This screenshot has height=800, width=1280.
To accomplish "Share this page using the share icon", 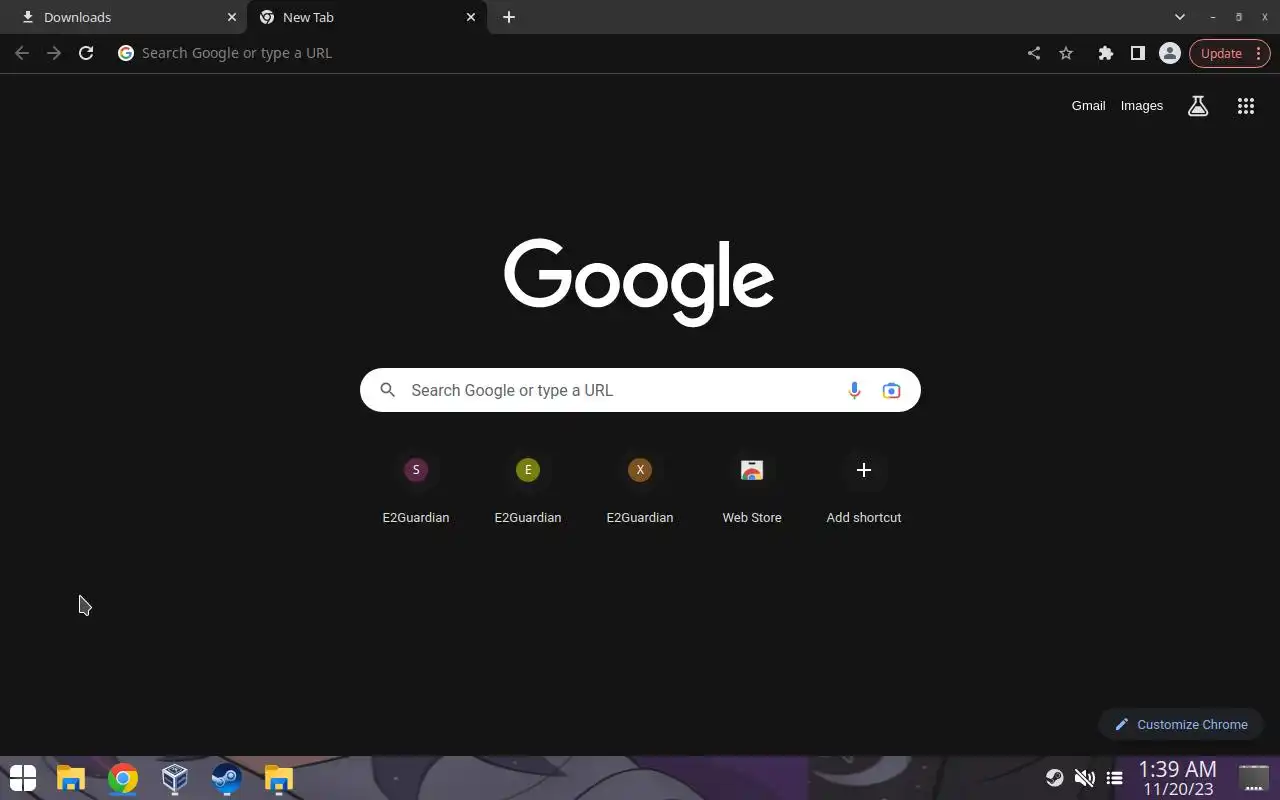I will [x=1034, y=53].
